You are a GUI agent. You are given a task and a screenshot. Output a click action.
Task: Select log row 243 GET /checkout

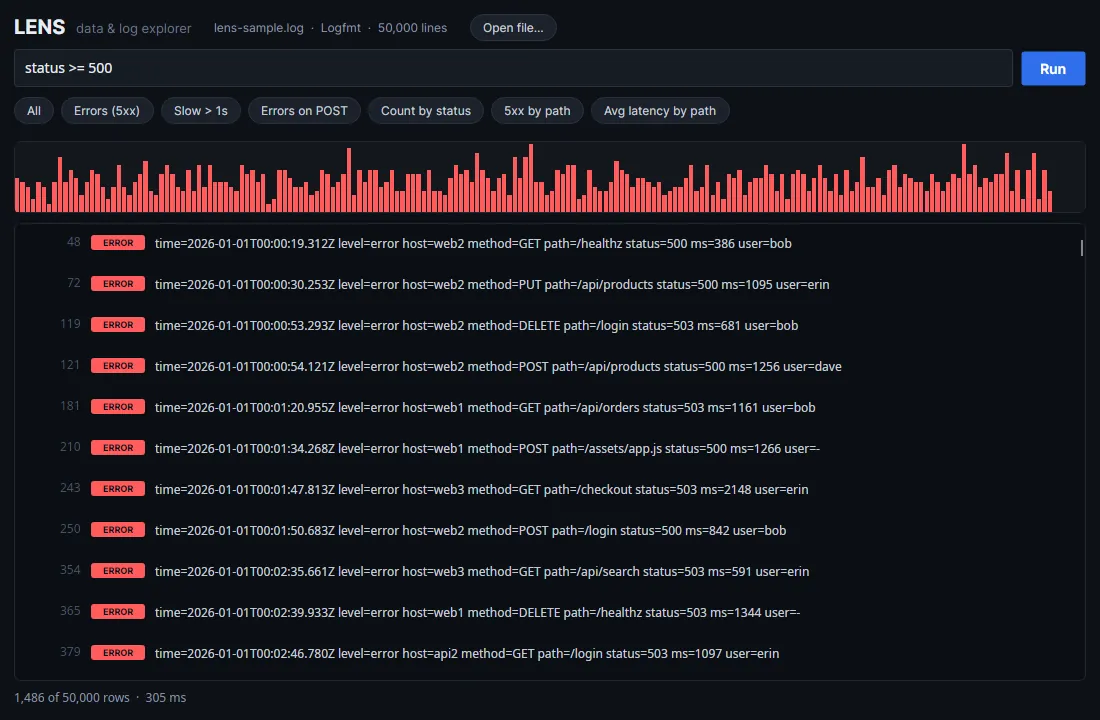point(549,489)
